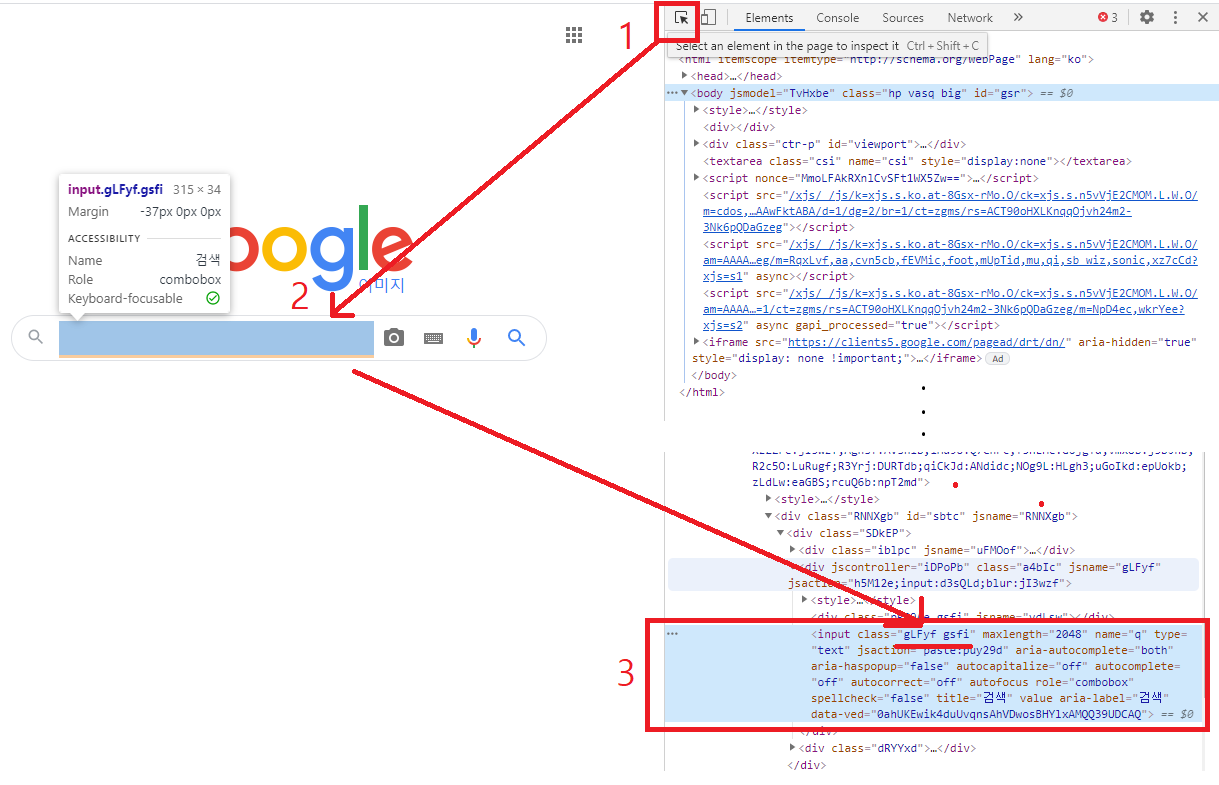Open the Sources tab

pos(903,18)
